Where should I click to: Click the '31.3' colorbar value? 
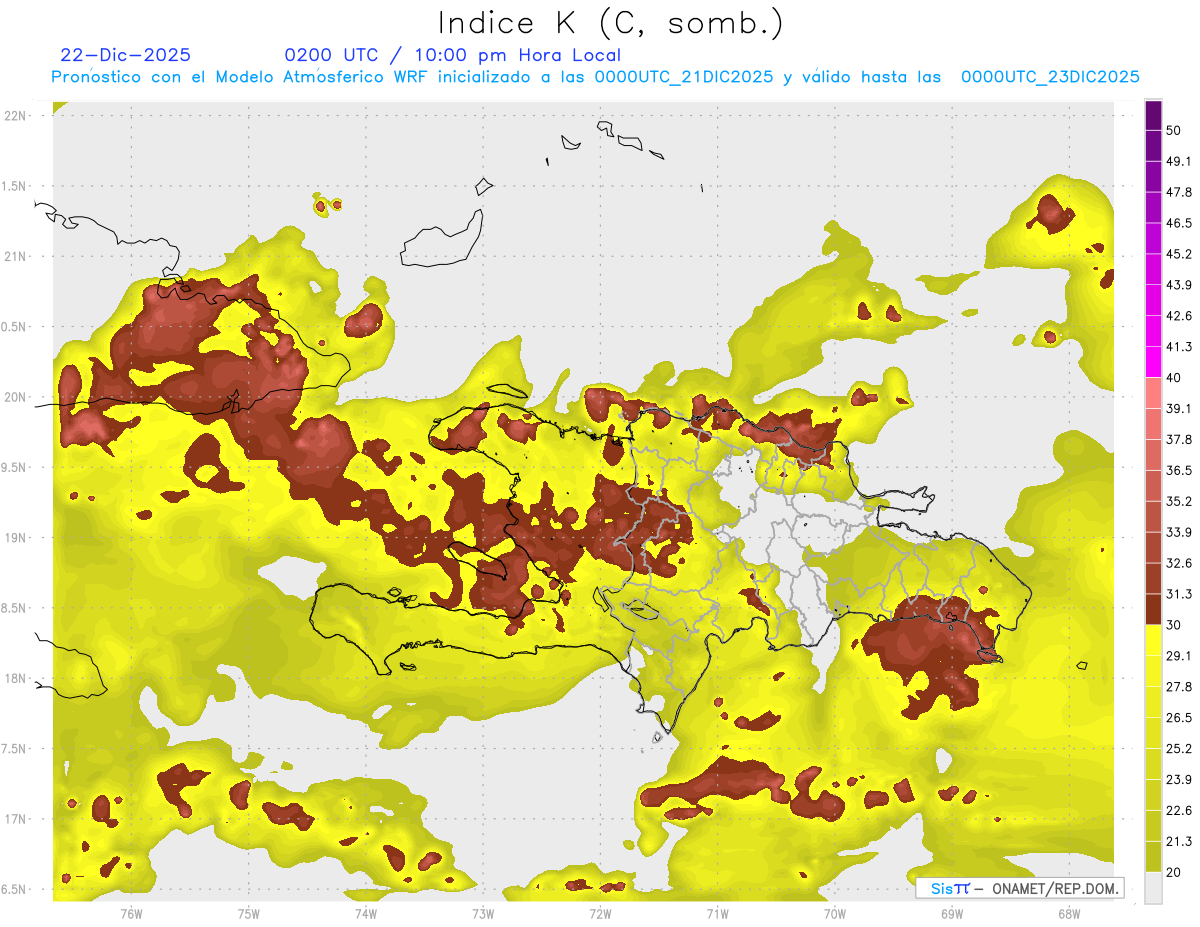pos(1179,594)
